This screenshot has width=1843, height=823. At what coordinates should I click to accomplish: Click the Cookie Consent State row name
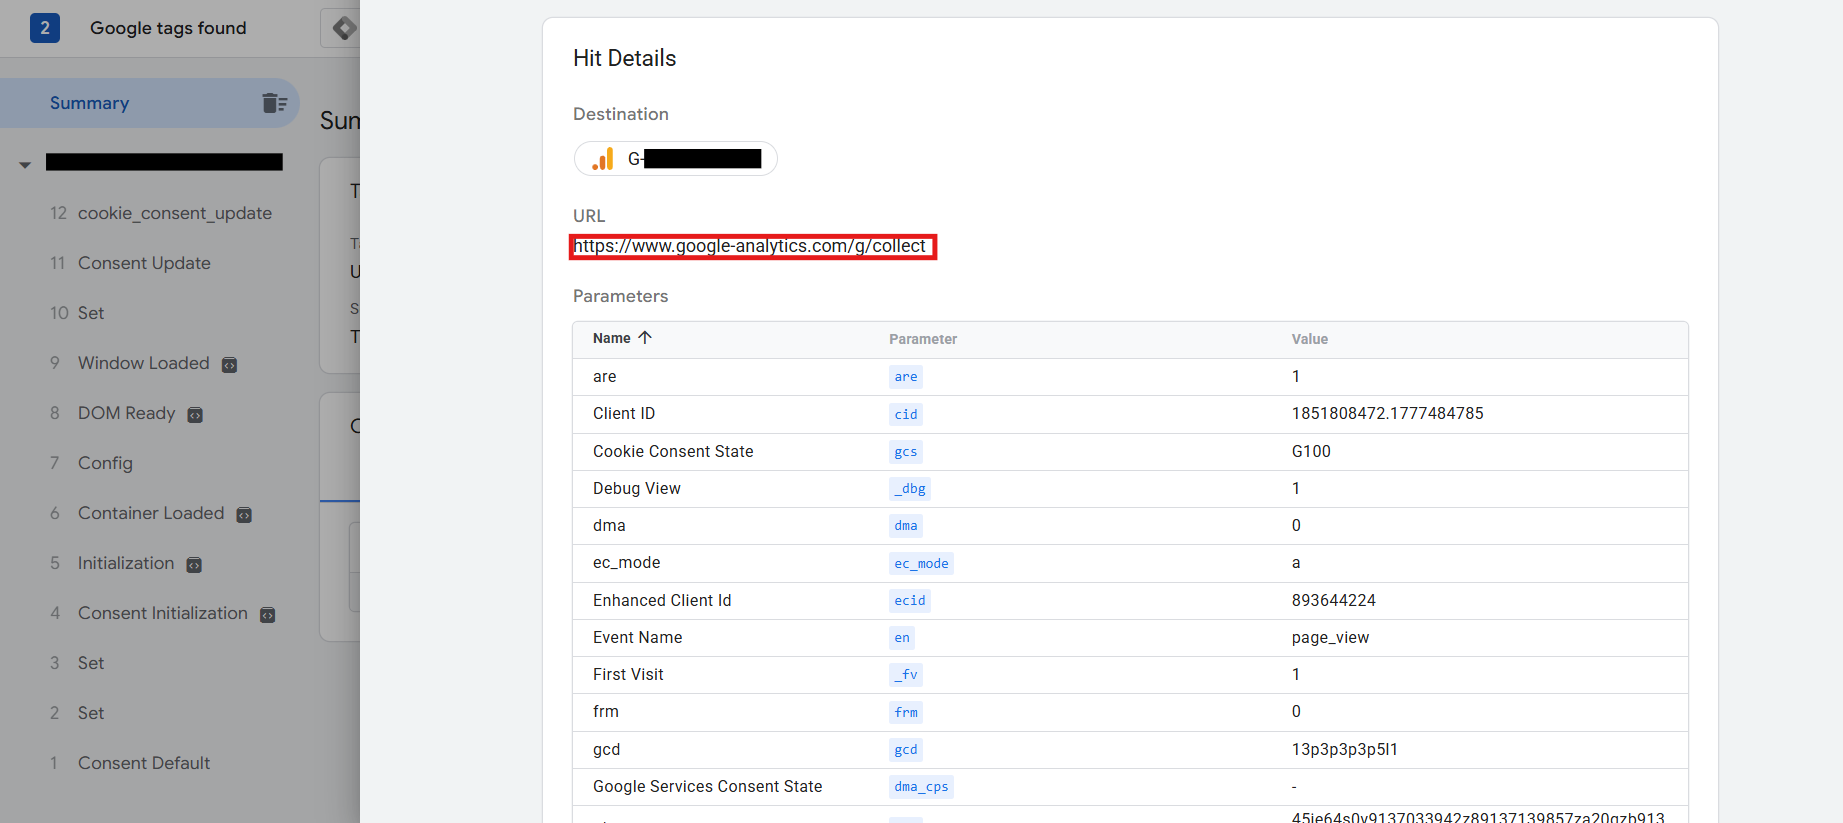pos(673,452)
